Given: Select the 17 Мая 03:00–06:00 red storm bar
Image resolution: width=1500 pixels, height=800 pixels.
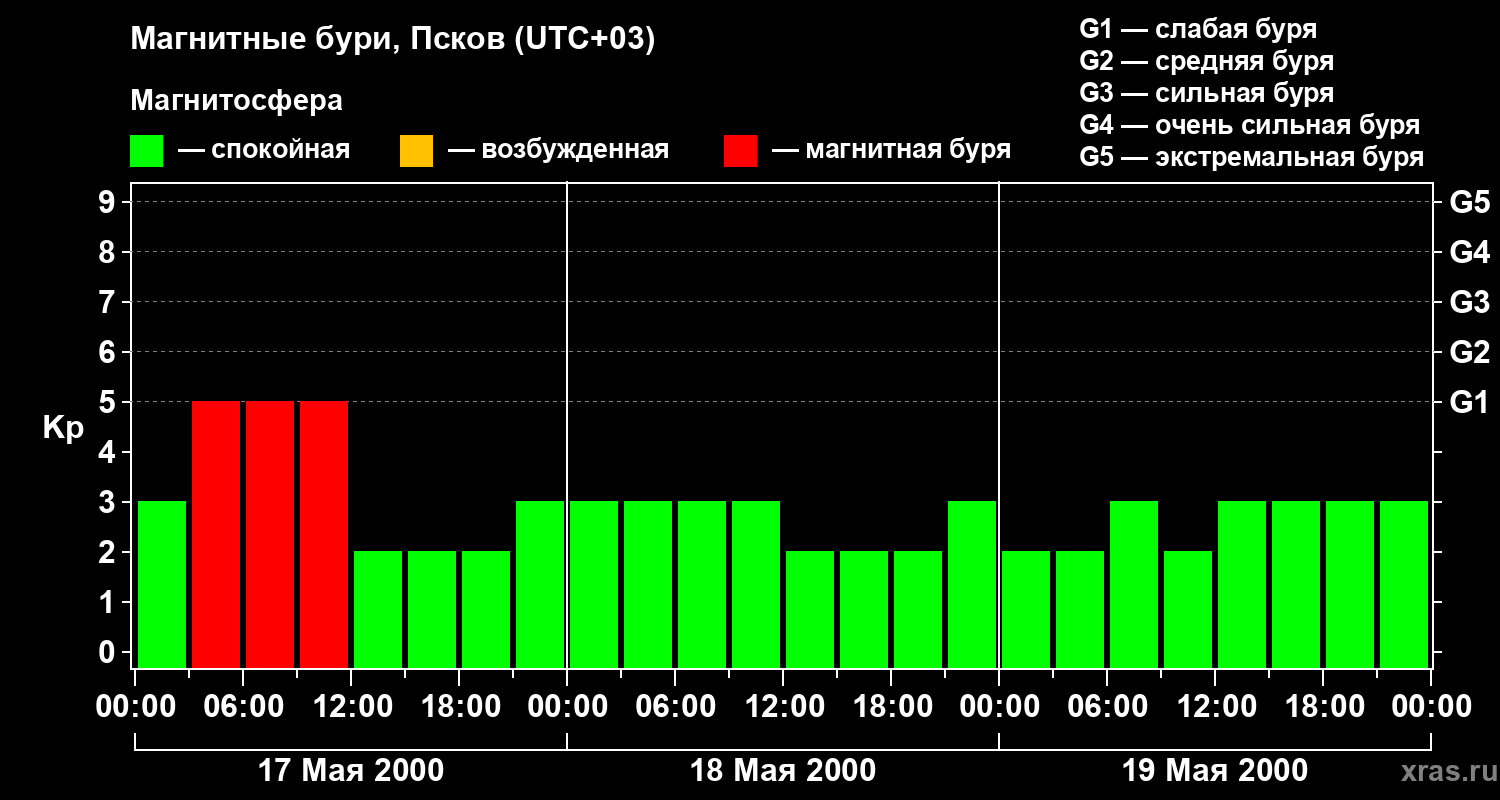Looking at the screenshot, I should coord(216,534).
